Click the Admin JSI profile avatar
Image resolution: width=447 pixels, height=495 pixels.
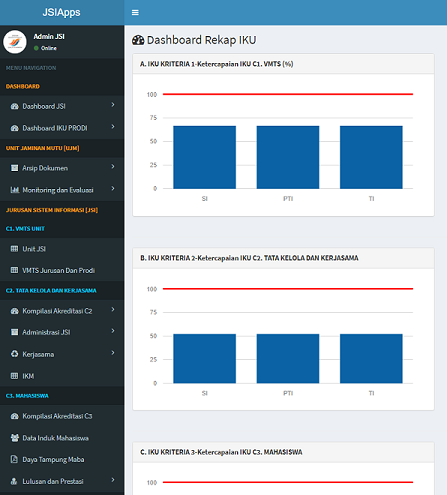coord(15,42)
